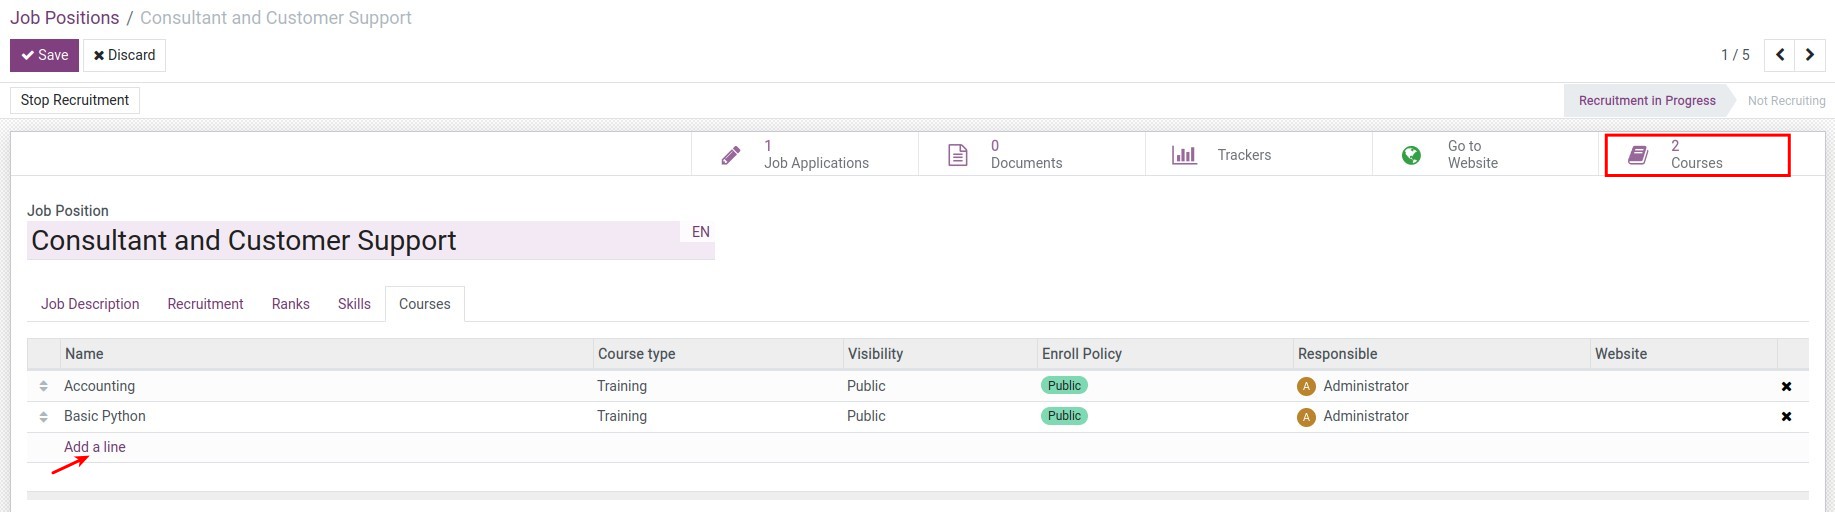
Task: Open the EN translation language selector
Action: click(x=700, y=232)
